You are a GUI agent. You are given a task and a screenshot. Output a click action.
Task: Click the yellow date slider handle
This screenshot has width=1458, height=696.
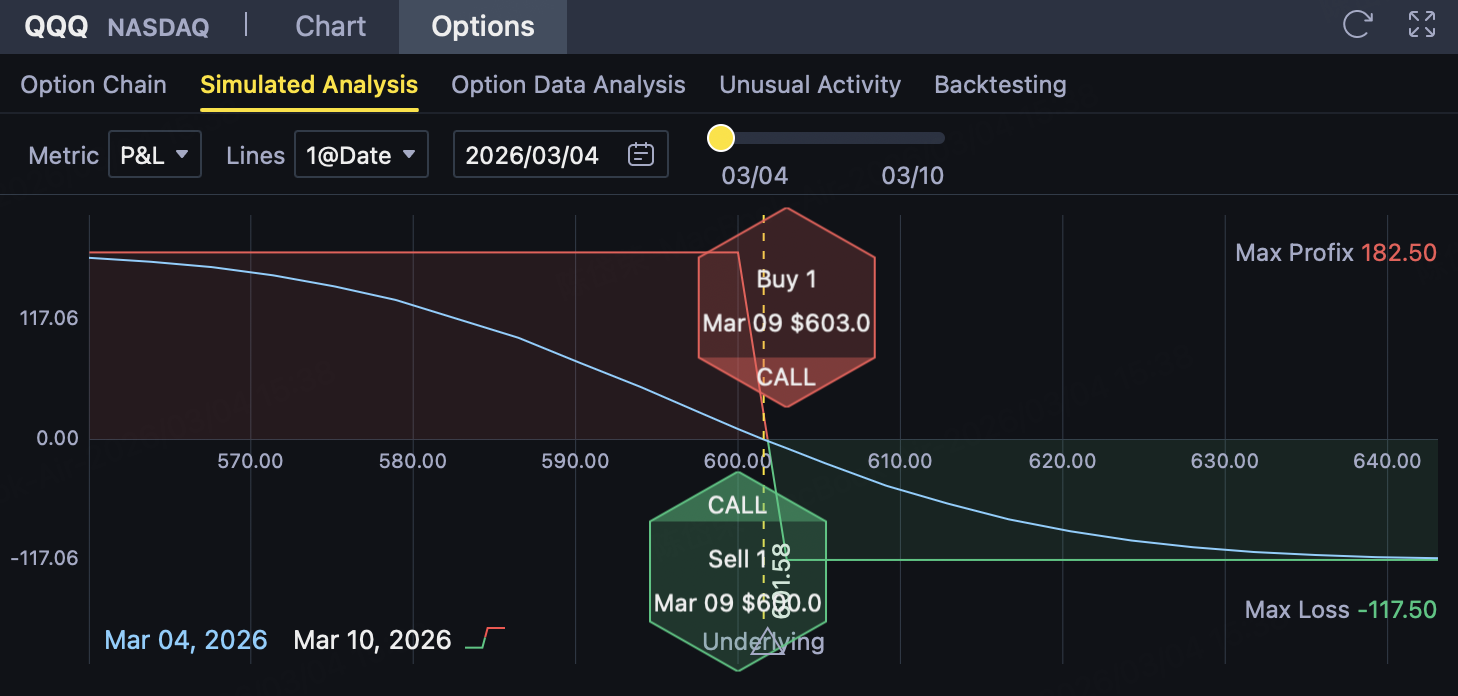(721, 138)
